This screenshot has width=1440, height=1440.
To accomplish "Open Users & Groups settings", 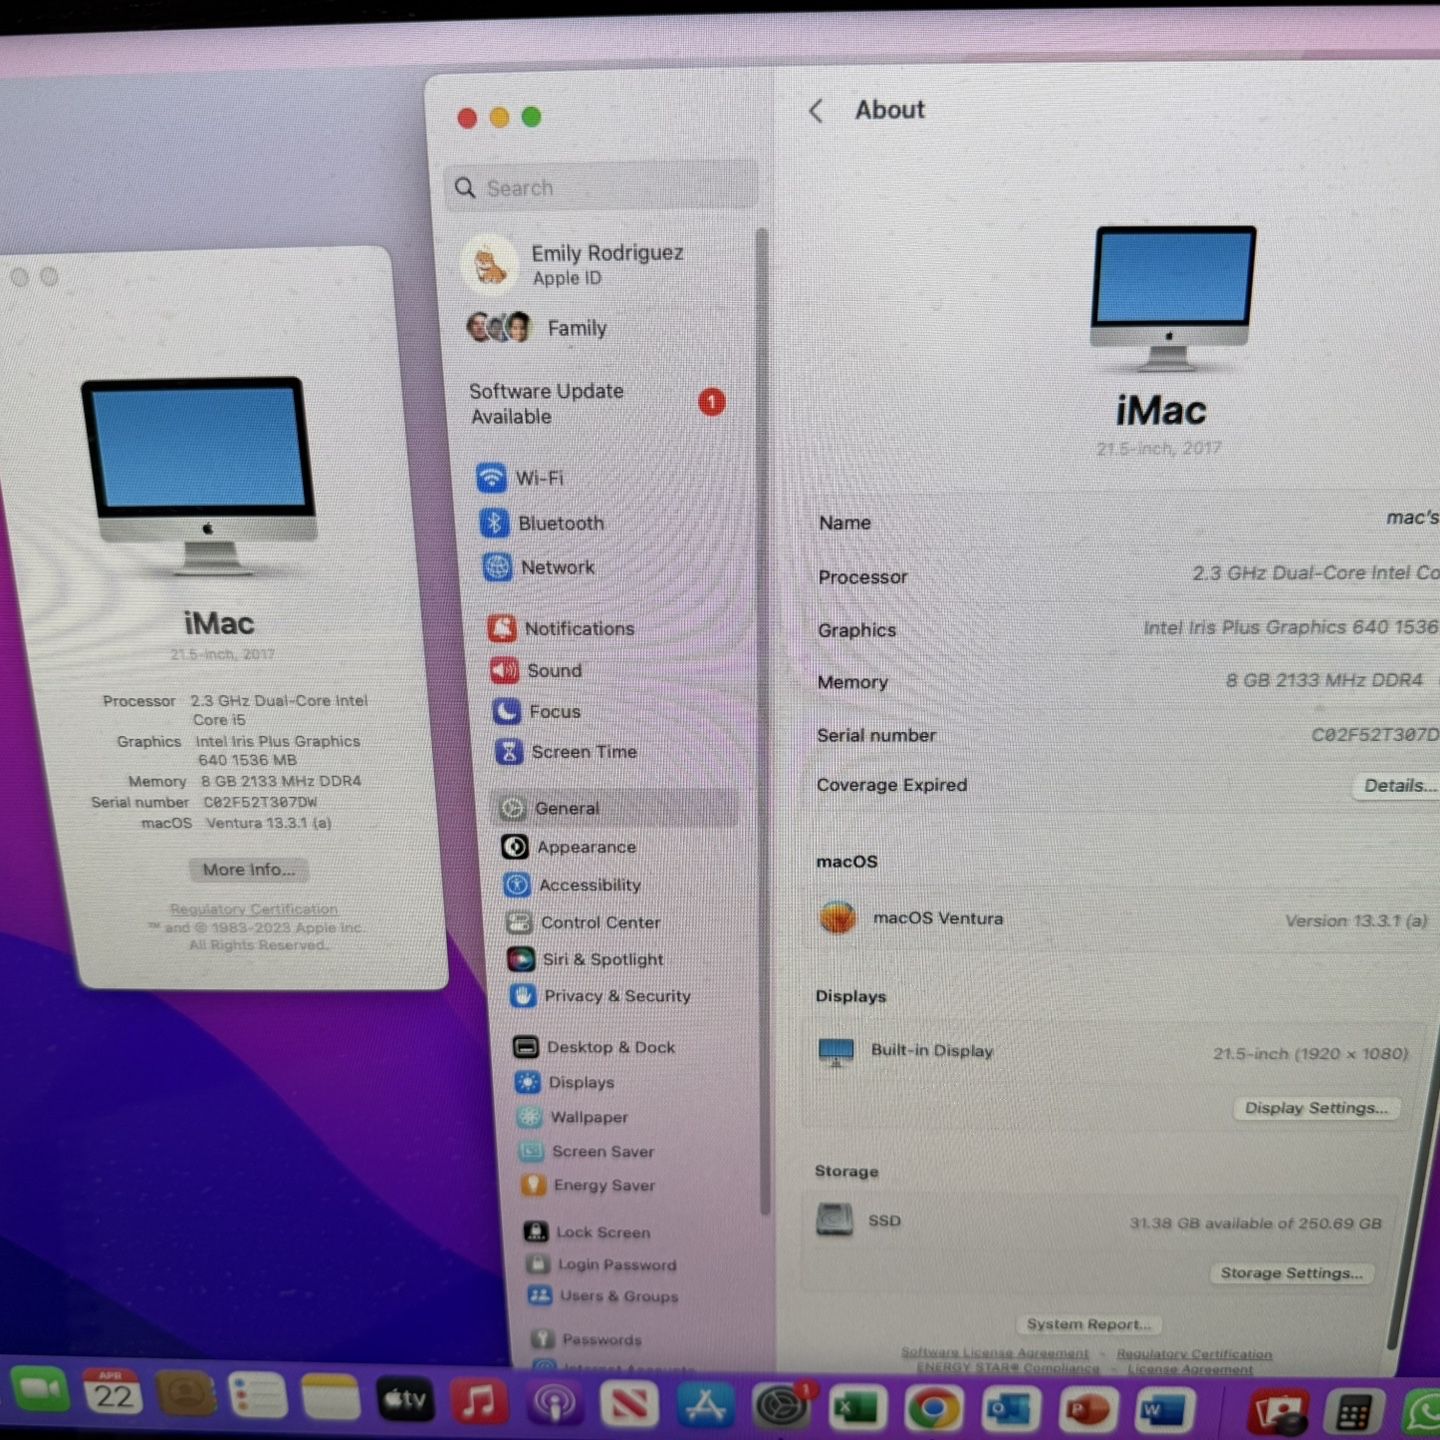I will click(603, 1296).
